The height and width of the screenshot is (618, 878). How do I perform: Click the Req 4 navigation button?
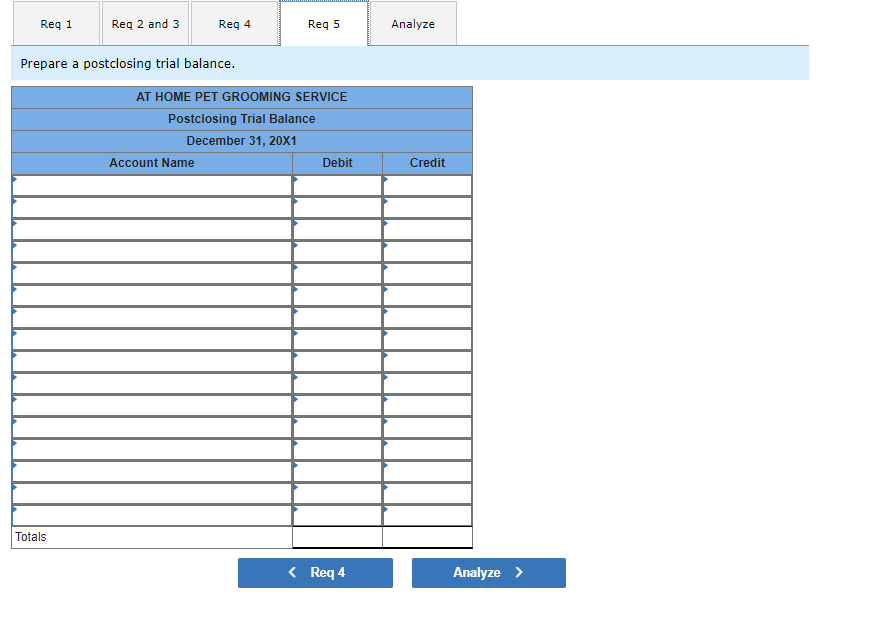click(x=315, y=572)
